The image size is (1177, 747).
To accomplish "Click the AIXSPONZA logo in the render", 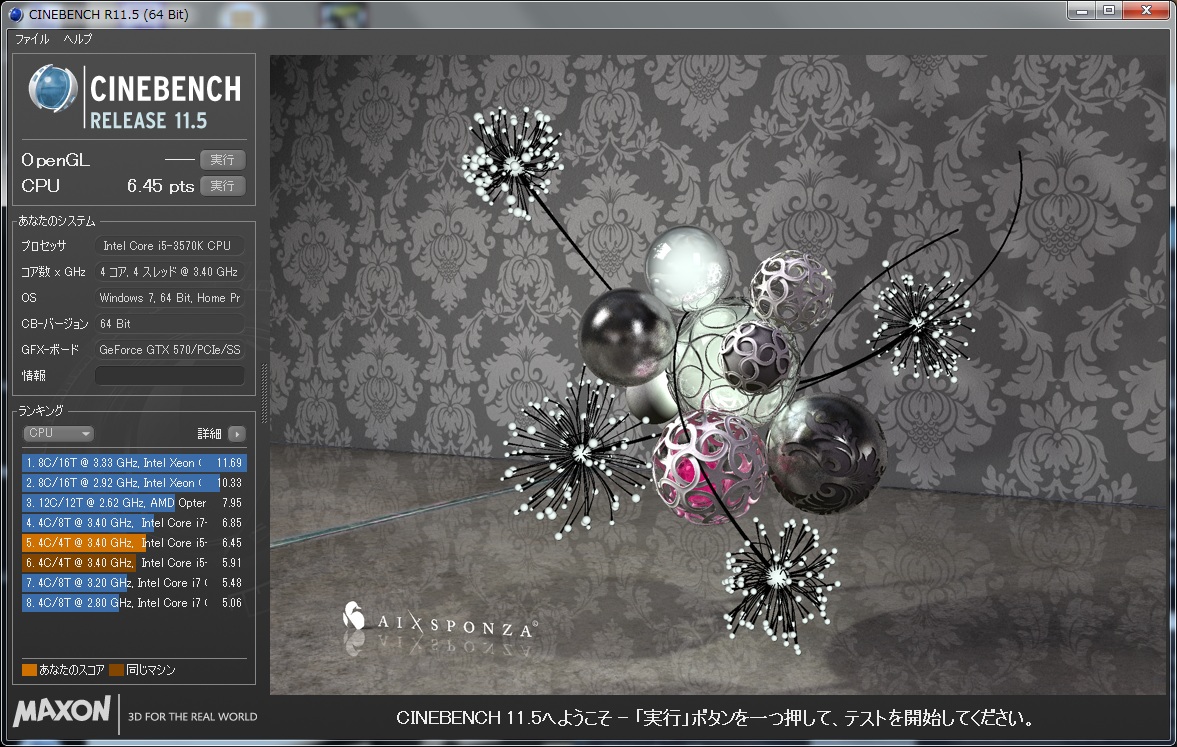I will tap(440, 620).
